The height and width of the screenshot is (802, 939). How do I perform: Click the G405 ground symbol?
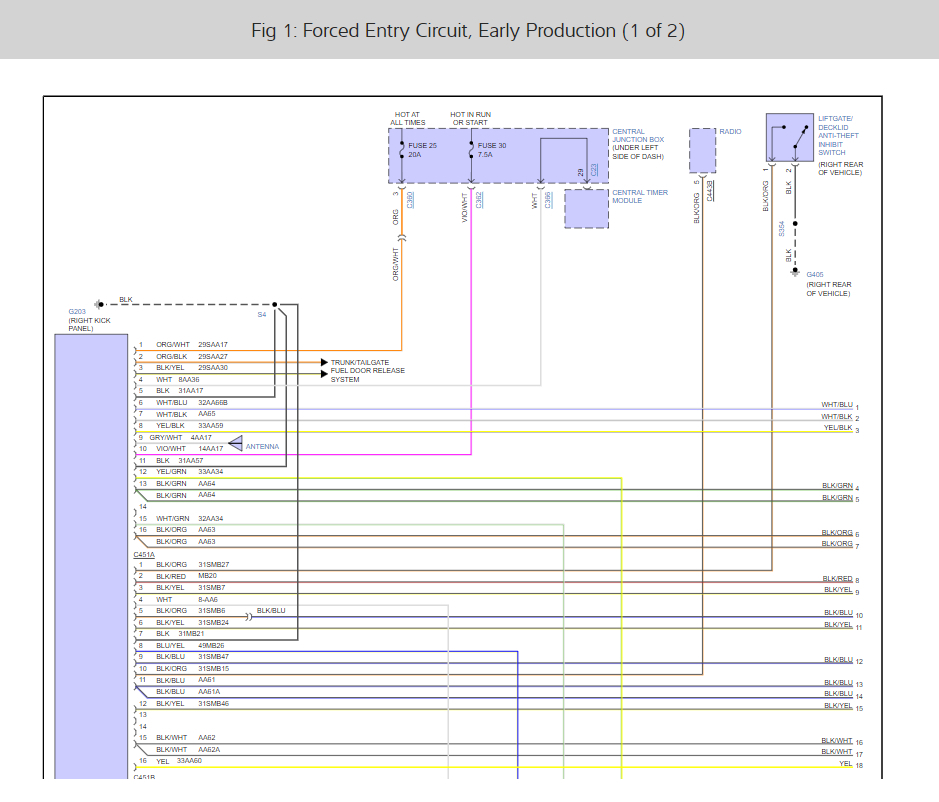click(x=796, y=270)
